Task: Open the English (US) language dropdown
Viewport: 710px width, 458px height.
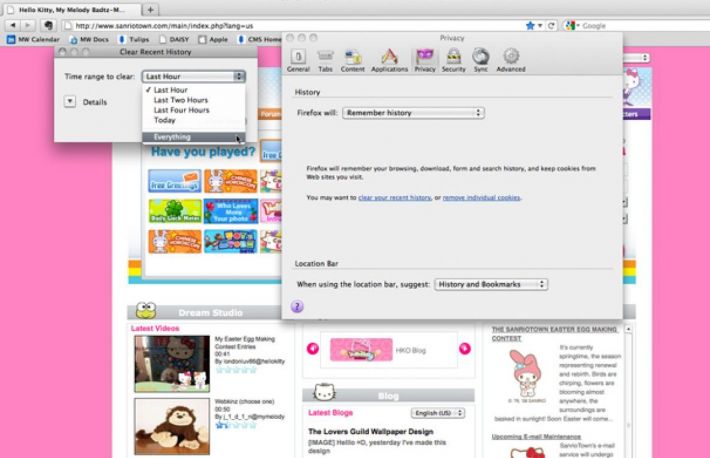Action: pyautogui.click(x=438, y=413)
